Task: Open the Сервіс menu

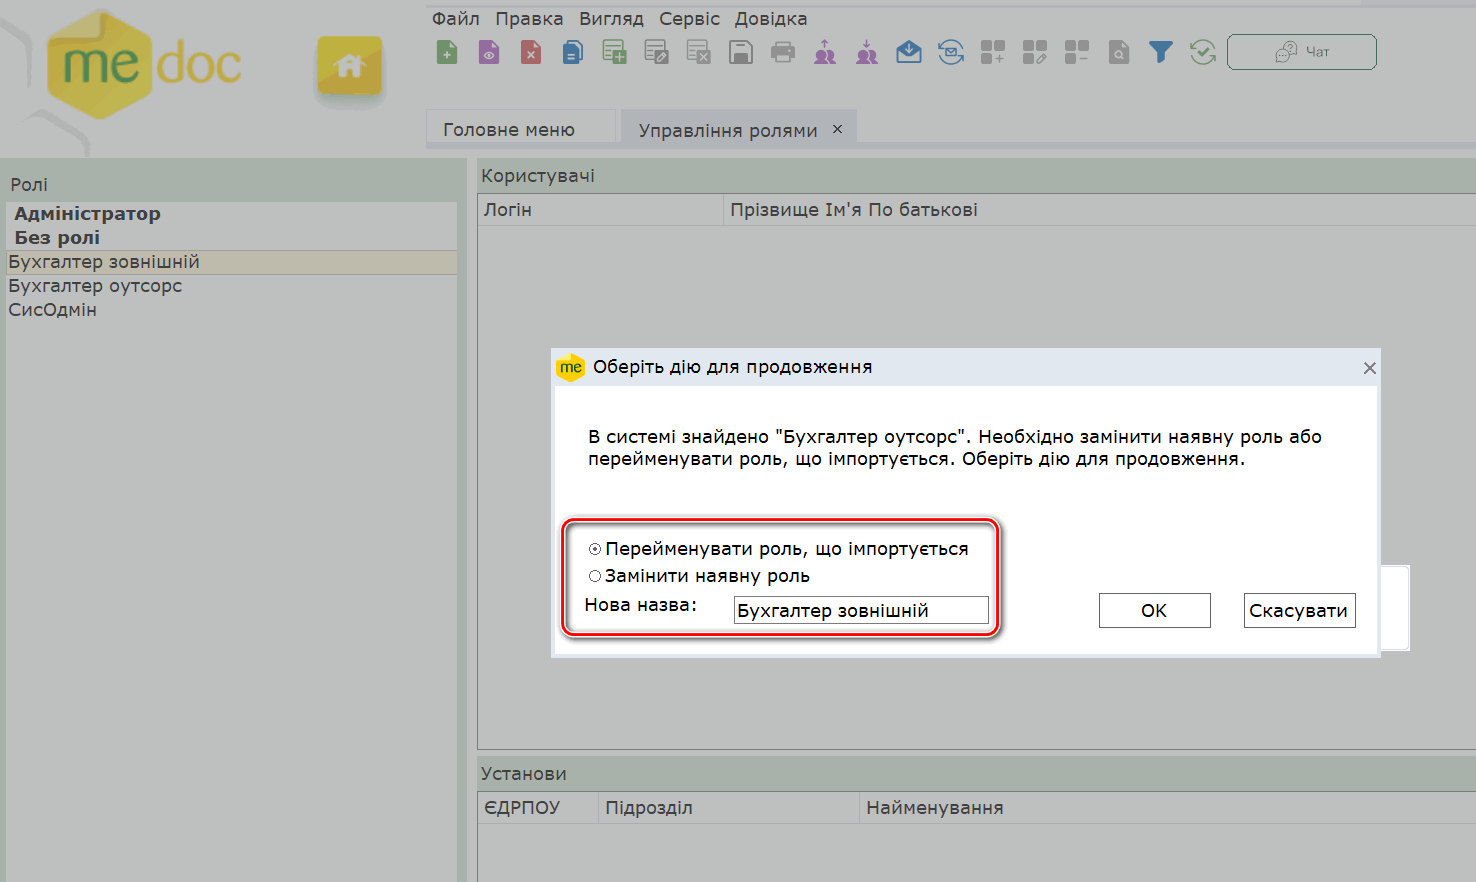Action: (x=689, y=19)
